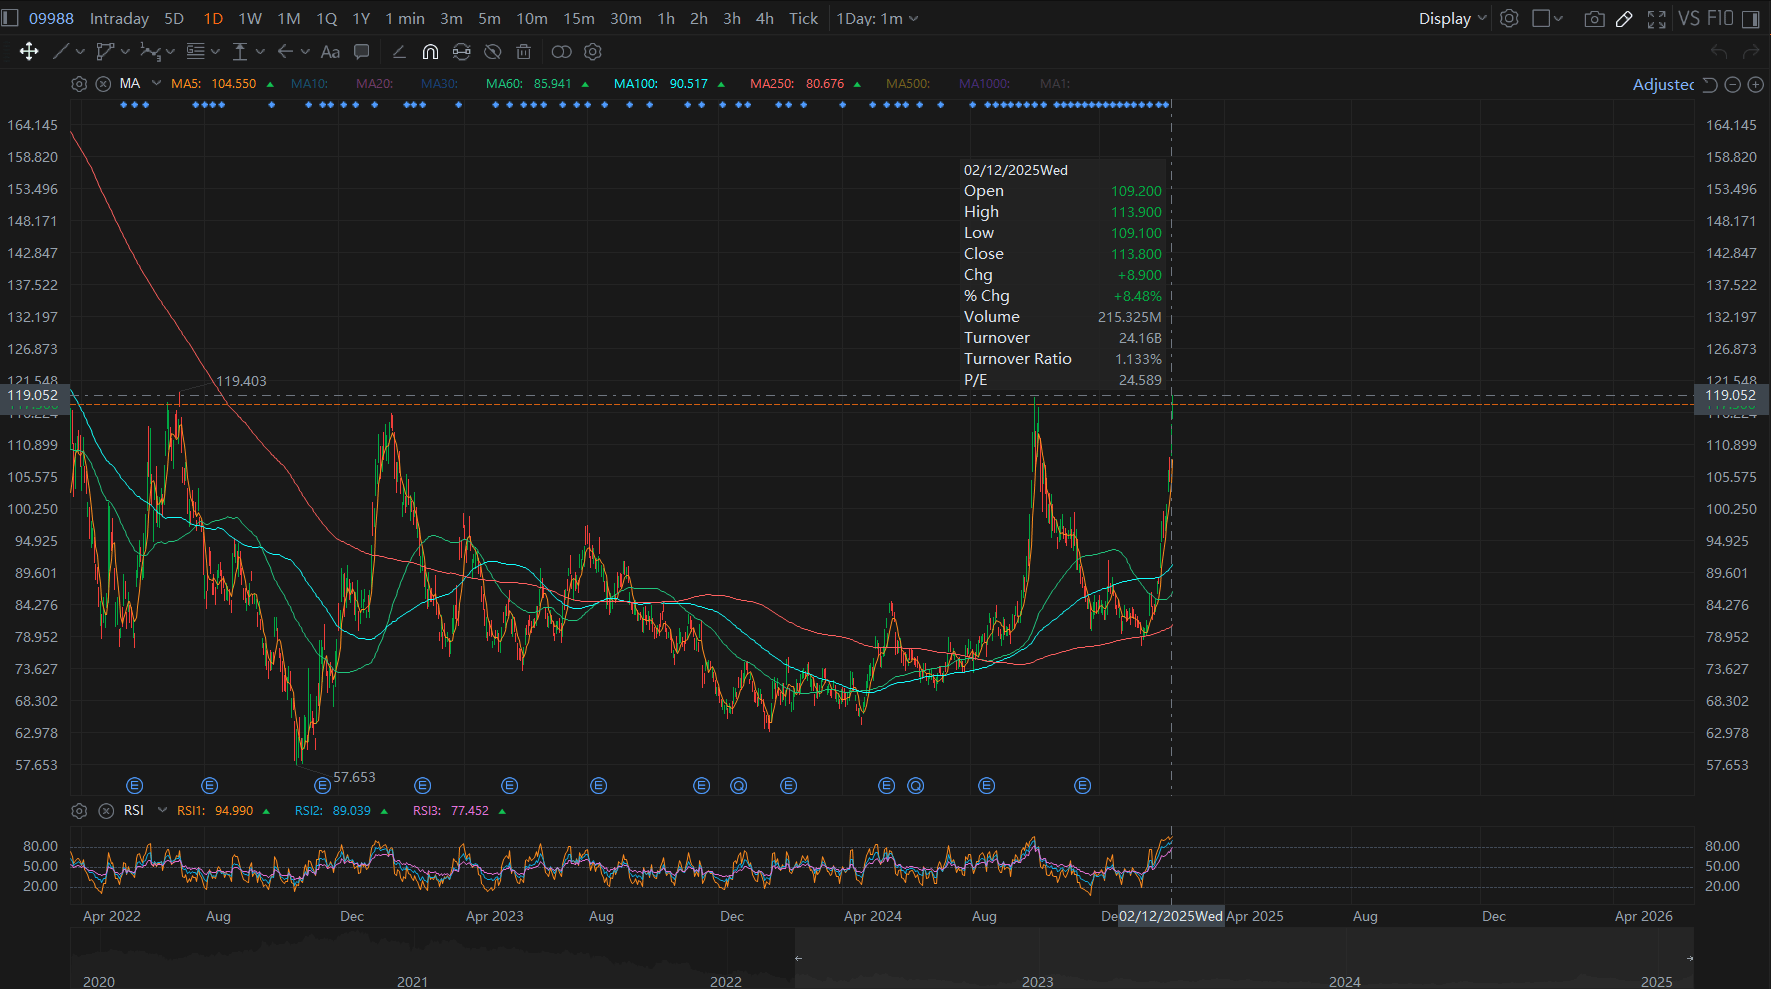Switch to the 5D timeframe
The image size is (1771, 989).
click(174, 18)
